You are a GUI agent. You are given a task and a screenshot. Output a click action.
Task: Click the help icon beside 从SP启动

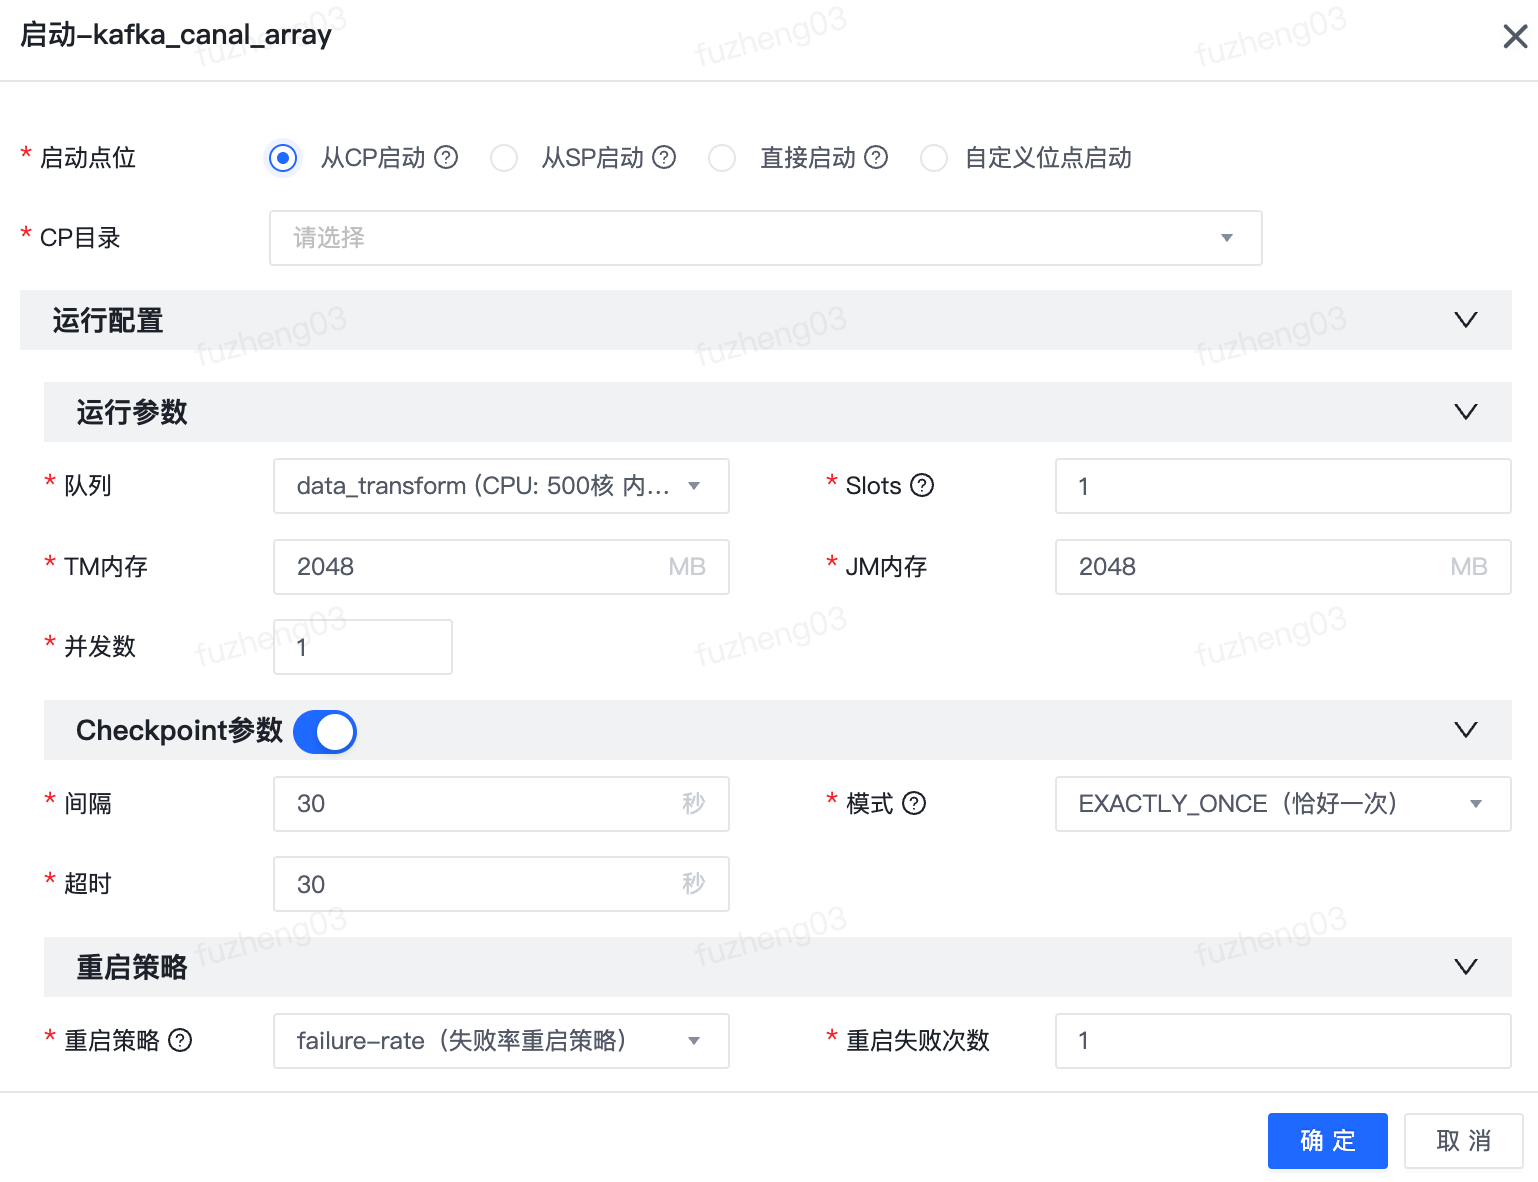point(663,157)
